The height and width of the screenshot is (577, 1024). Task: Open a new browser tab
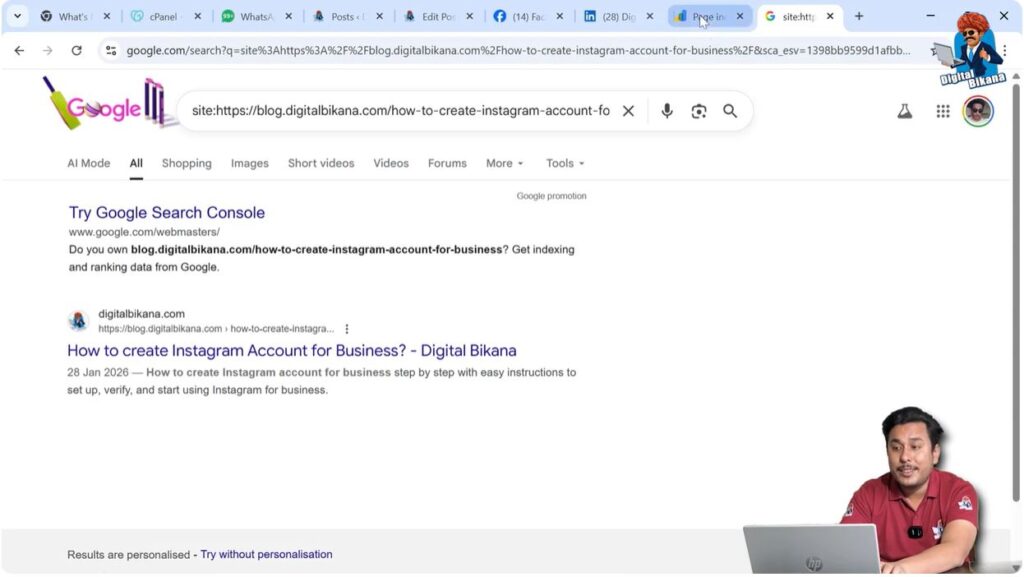pos(859,16)
